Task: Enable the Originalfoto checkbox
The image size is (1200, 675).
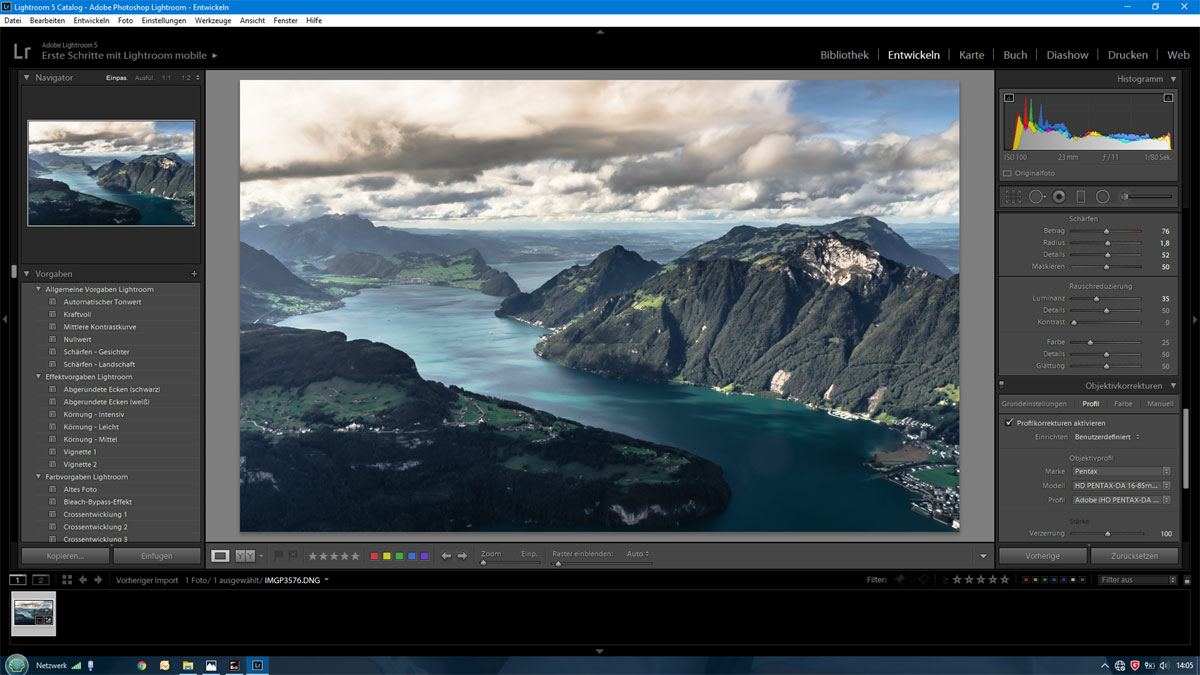Action: click(x=1008, y=173)
